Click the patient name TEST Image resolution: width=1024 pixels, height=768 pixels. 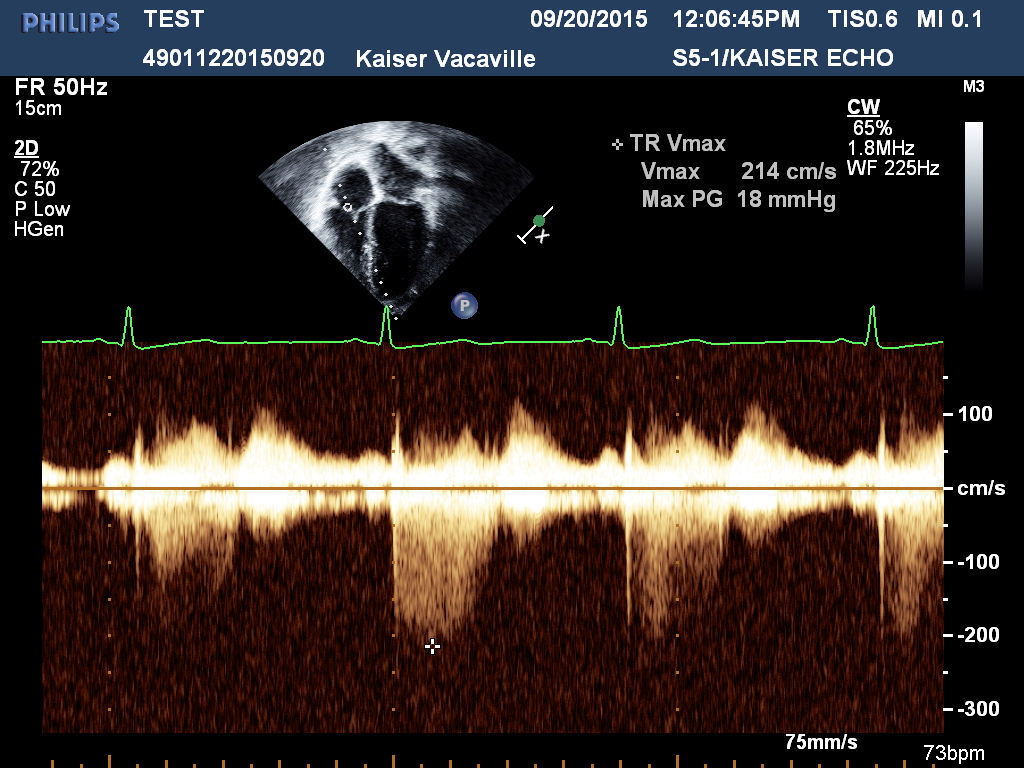(x=174, y=19)
